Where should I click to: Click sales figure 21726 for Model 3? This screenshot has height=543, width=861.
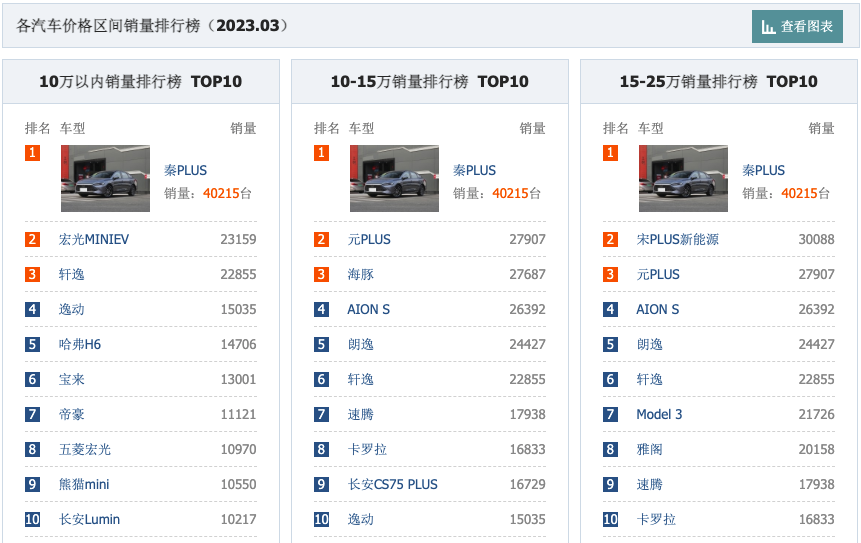[x=817, y=415]
